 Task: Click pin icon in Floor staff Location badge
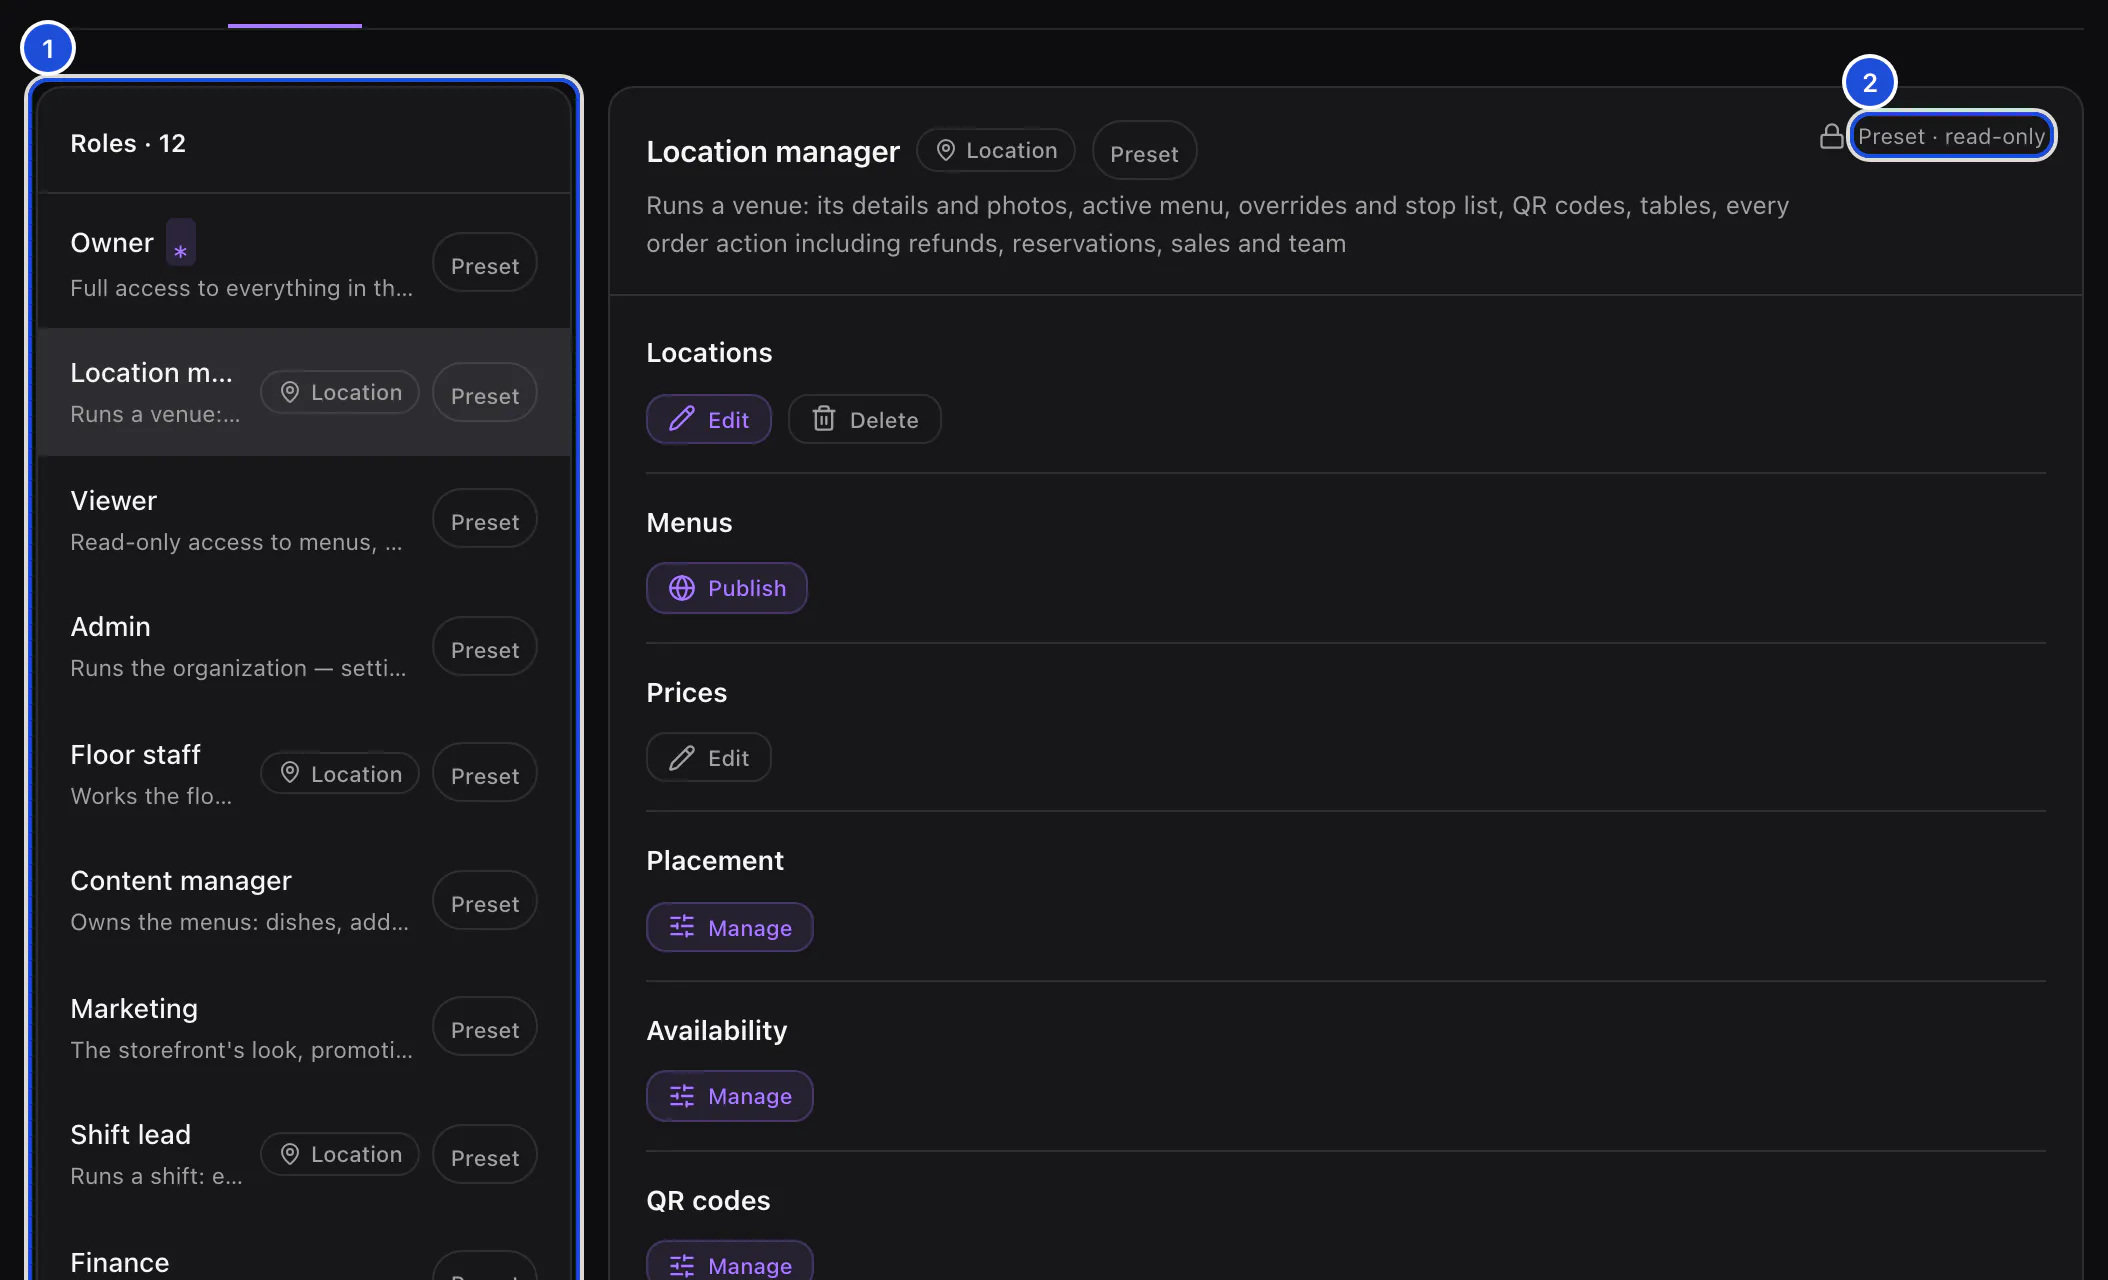290,773
